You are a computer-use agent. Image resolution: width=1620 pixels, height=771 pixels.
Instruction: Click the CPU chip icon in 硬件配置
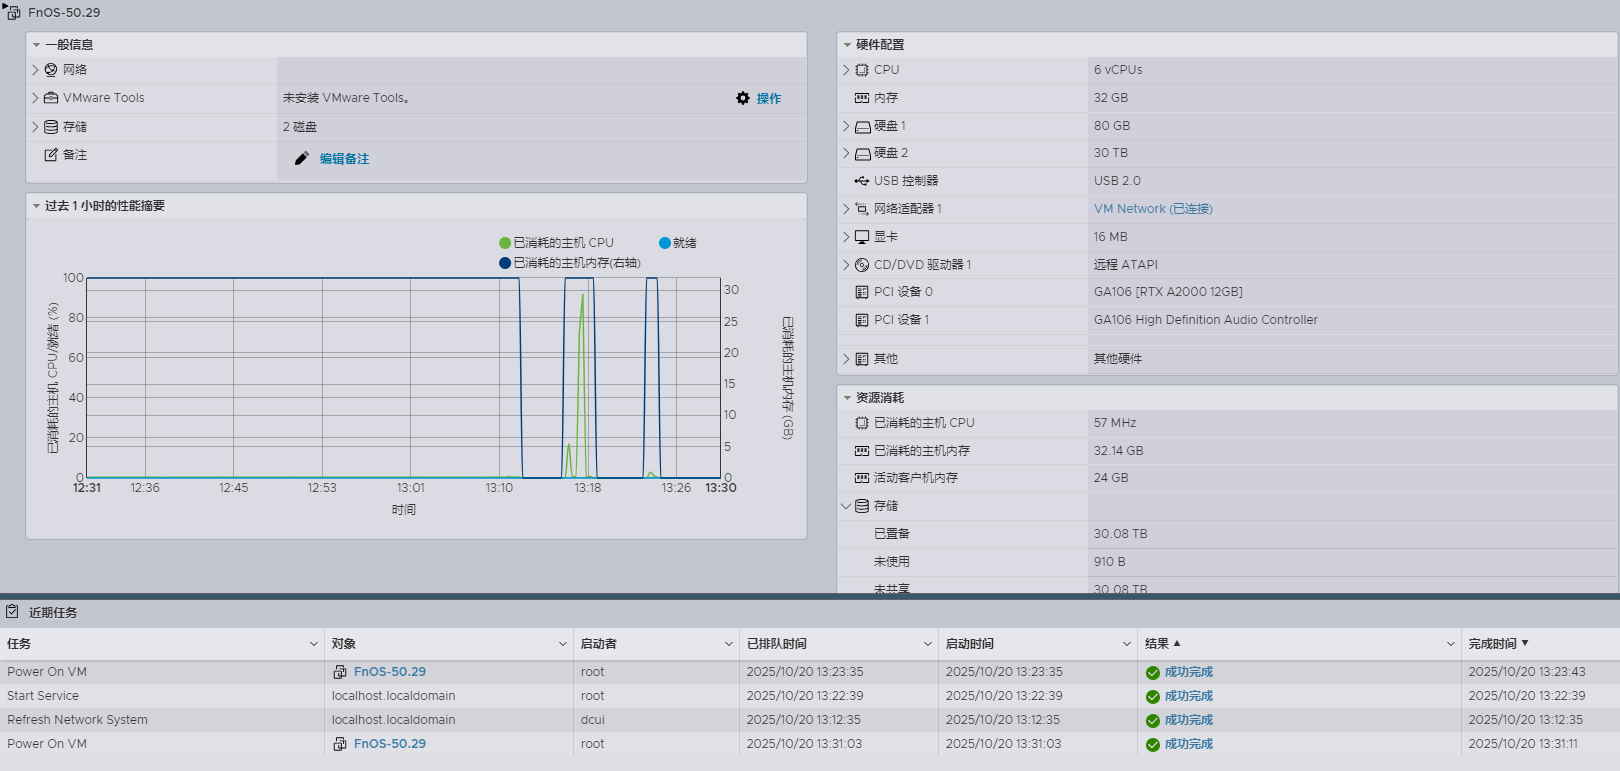click(862, 70)
